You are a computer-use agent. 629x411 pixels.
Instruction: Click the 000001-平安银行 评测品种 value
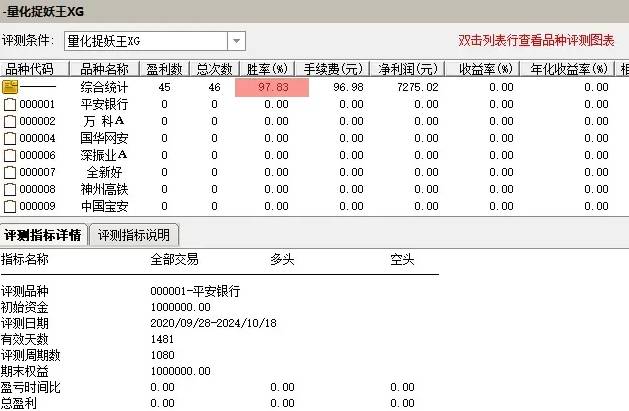pos(195,291)
